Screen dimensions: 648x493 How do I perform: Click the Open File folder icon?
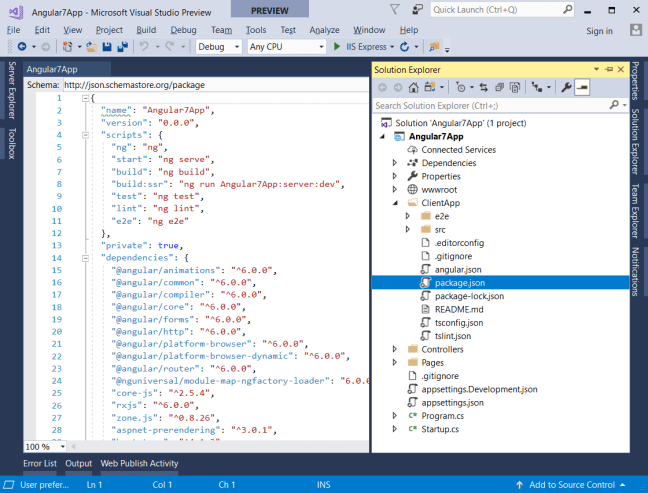click(x=91, y=47)
